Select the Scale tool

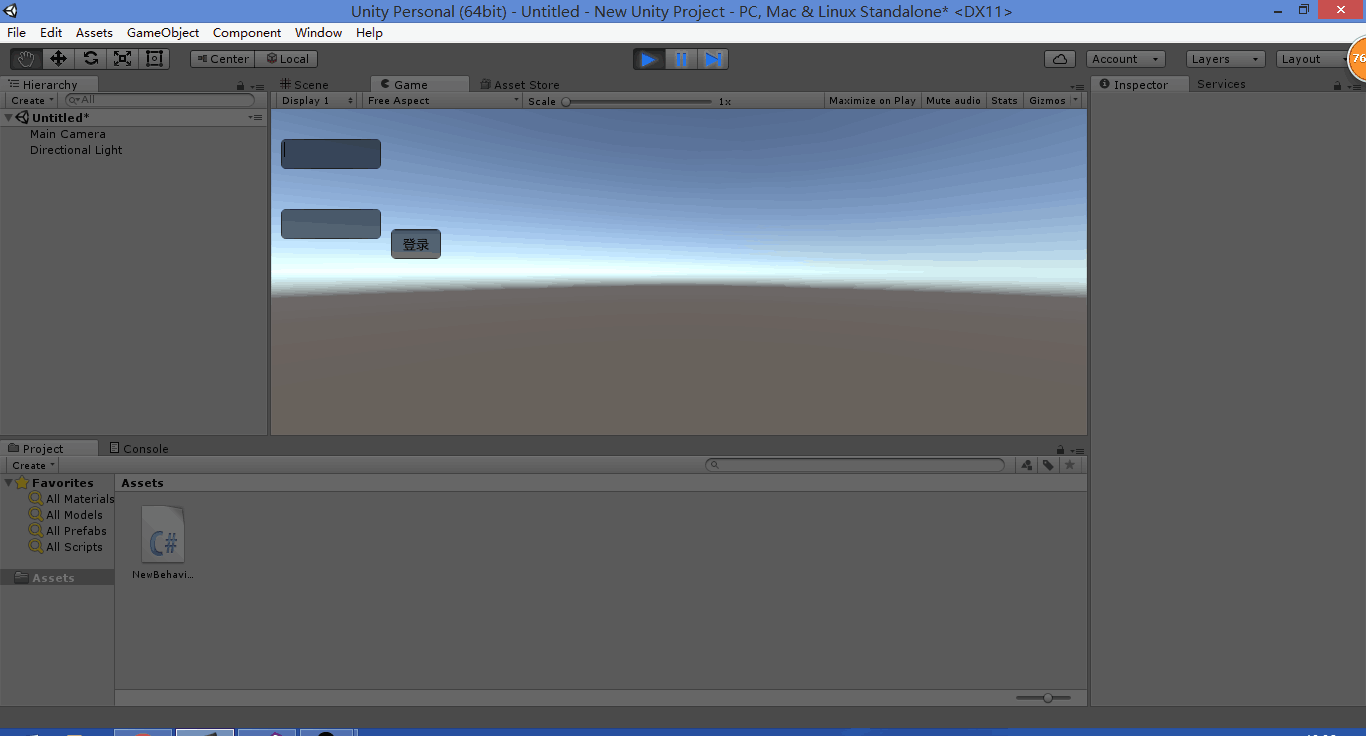122,59
